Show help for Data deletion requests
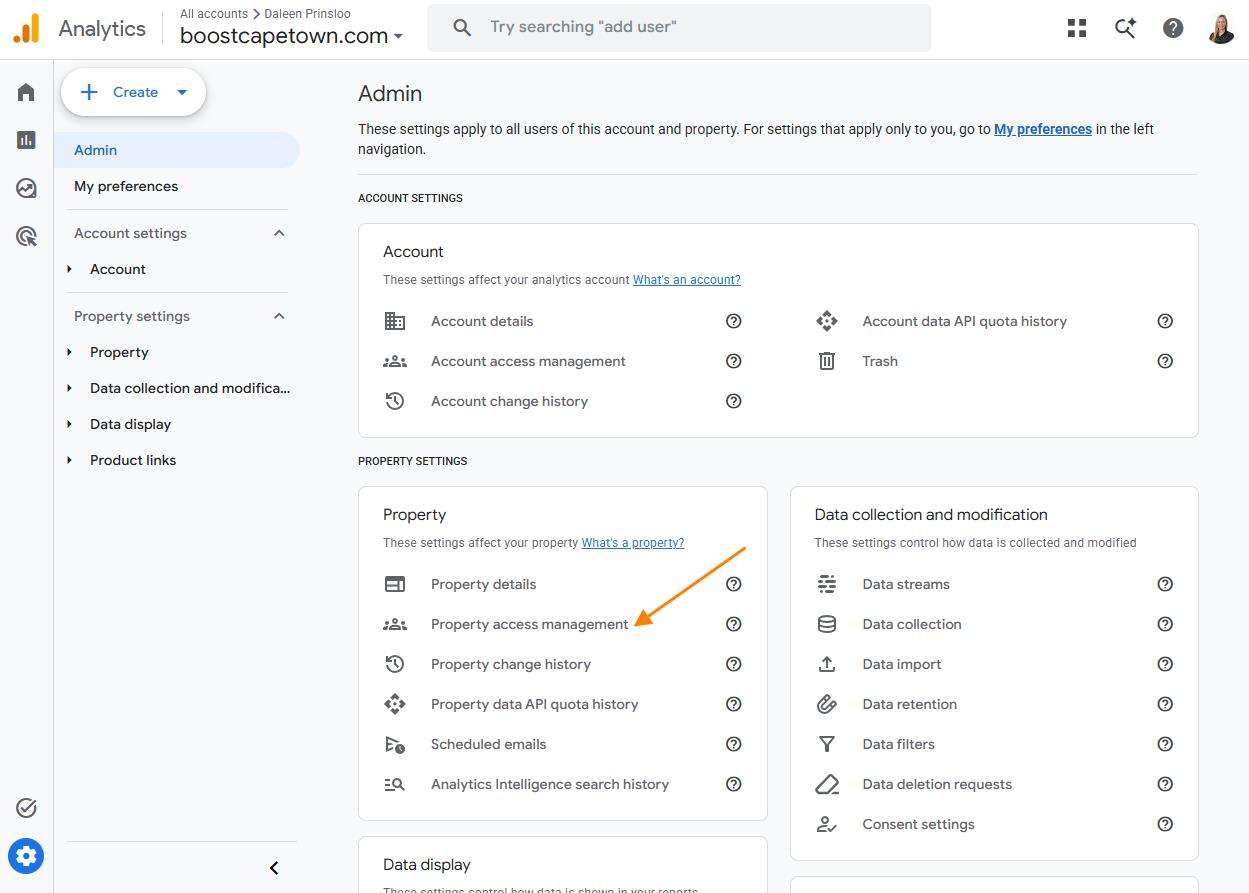 [1165, 784]
